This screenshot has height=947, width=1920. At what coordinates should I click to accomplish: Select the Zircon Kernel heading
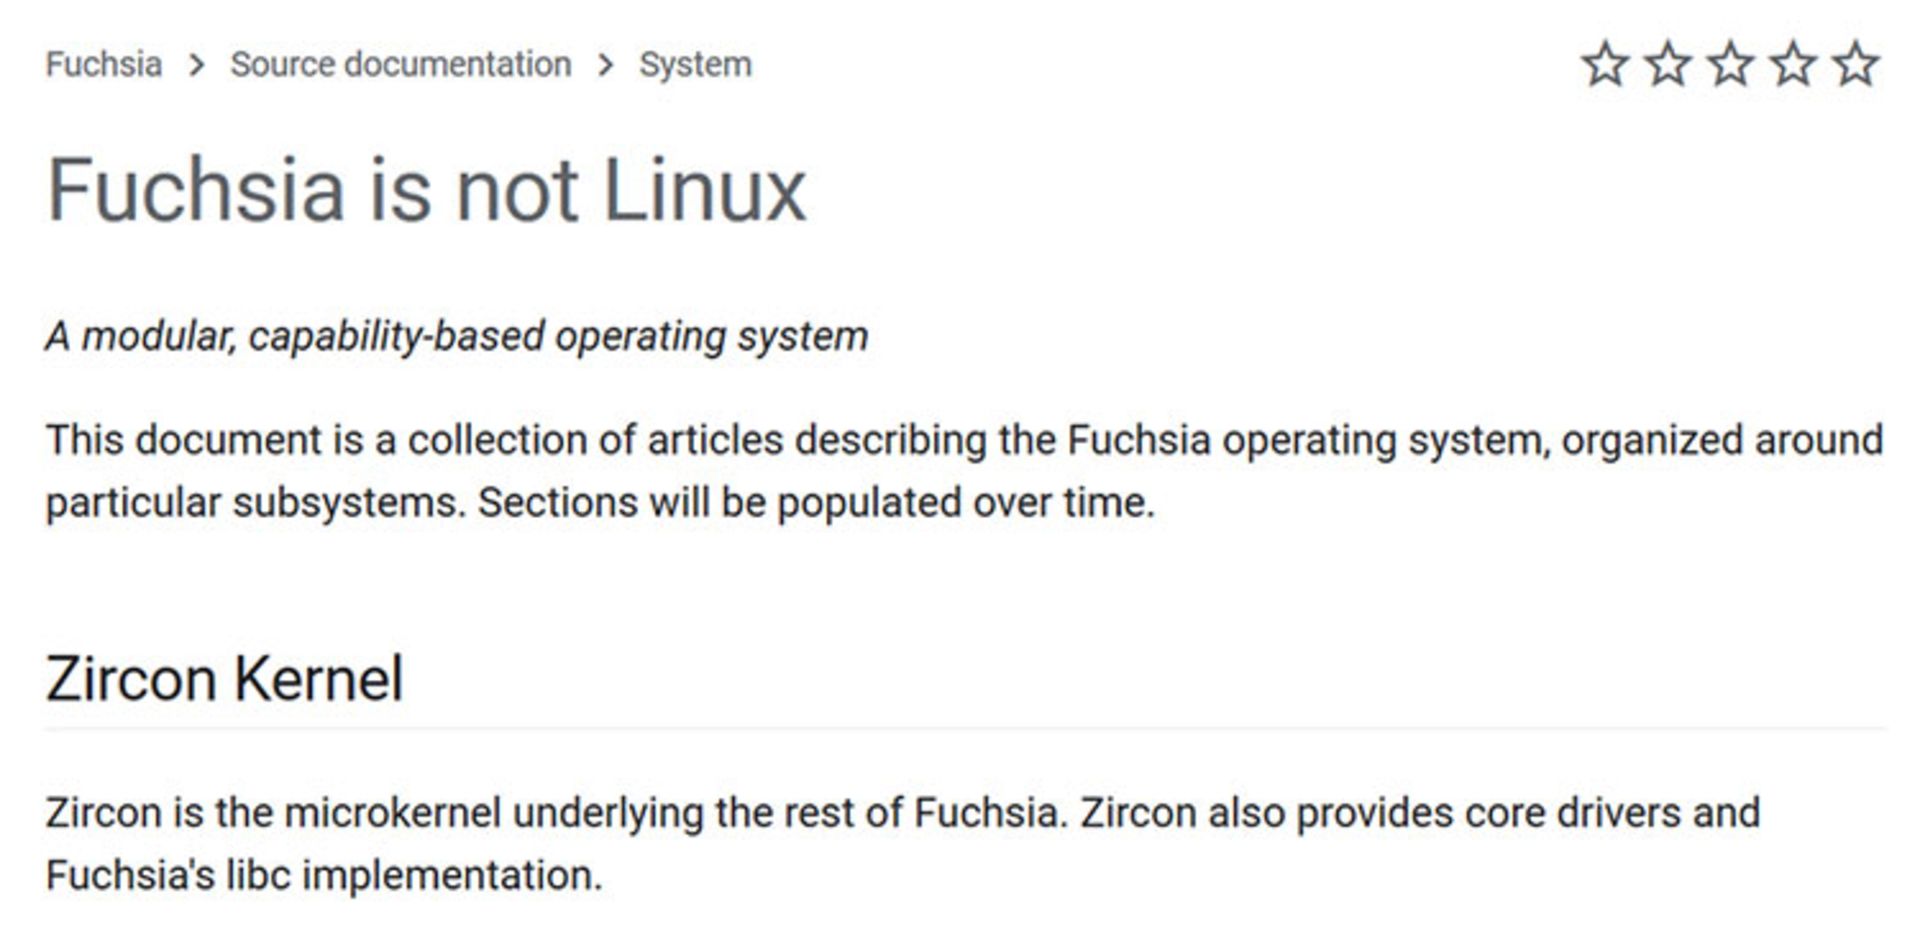pos(224,679)
